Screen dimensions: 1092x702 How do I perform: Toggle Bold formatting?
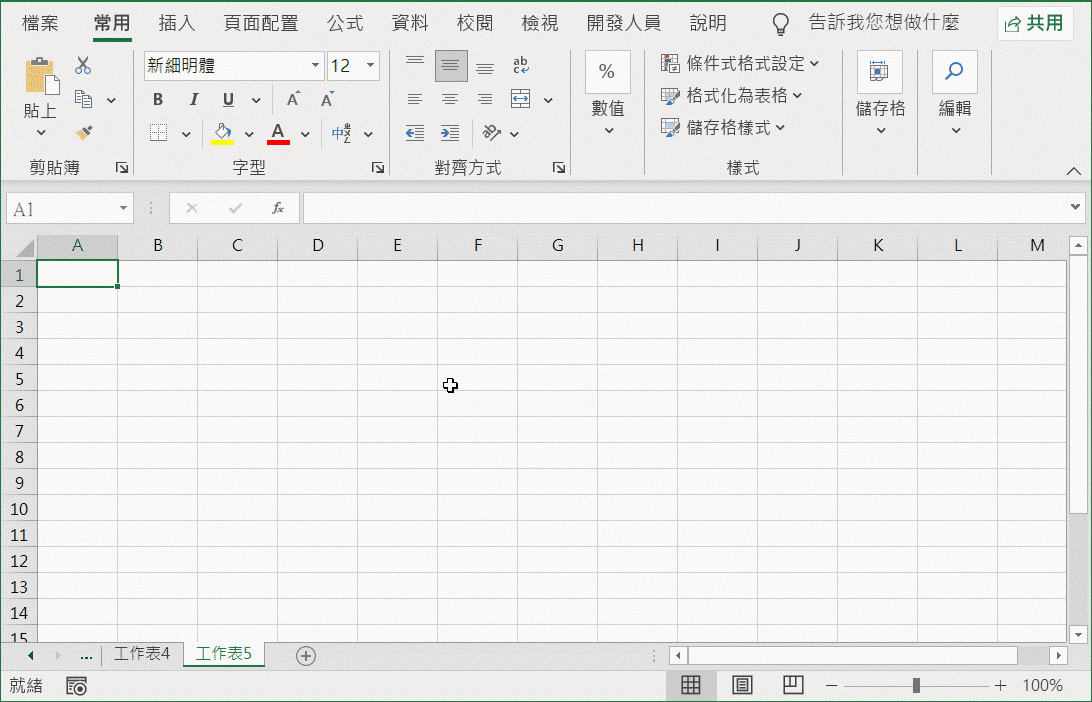pos(158,100)
